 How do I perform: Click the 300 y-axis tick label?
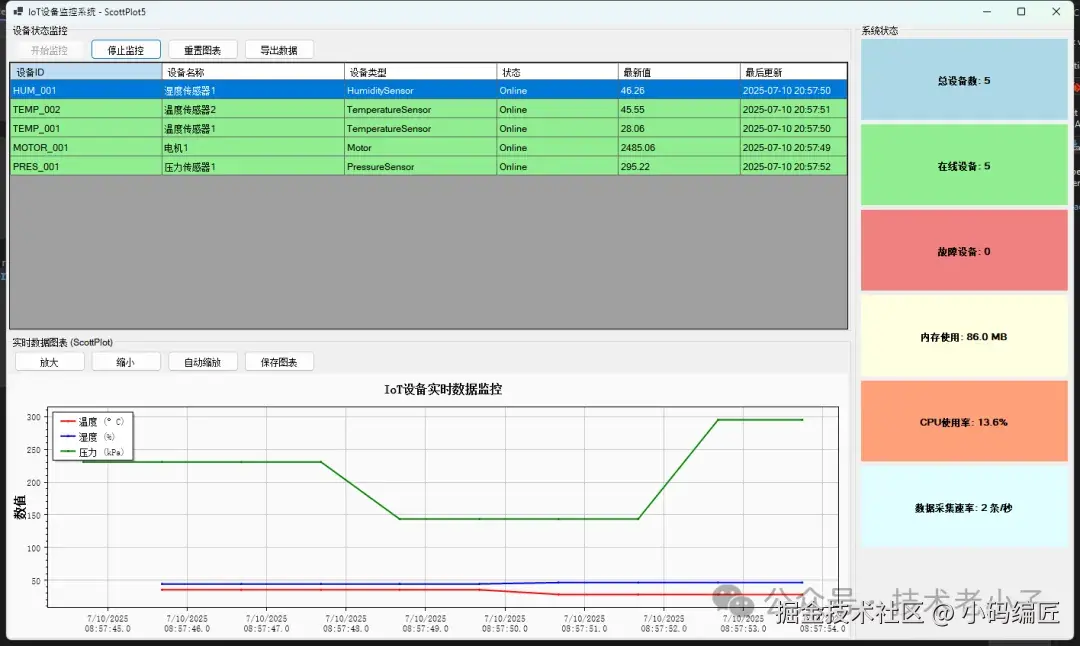pyautogui.click(x=34, y=417)
